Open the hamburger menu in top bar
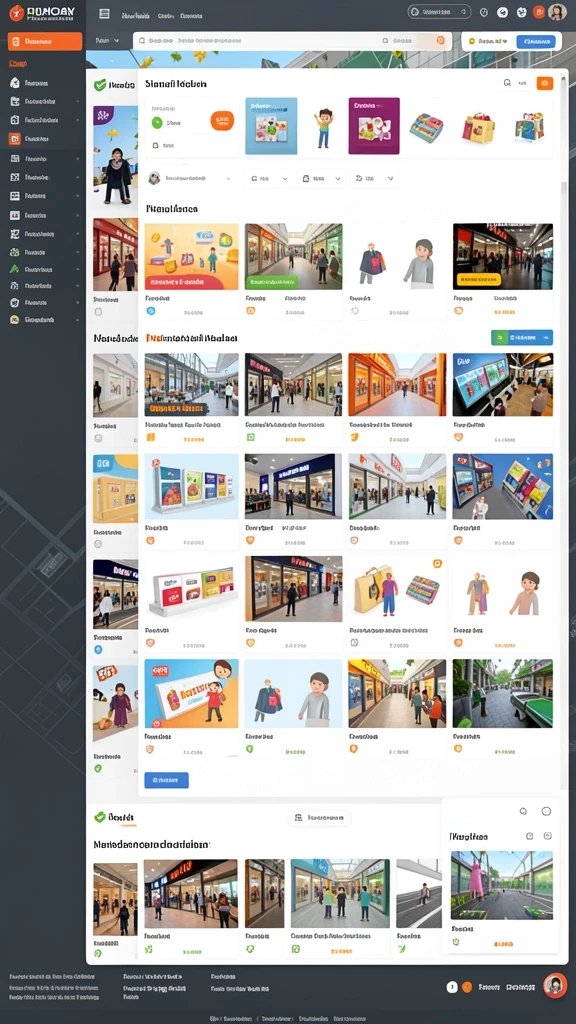Viewport: 576px width, 1024px height. (x=104, y=13)
